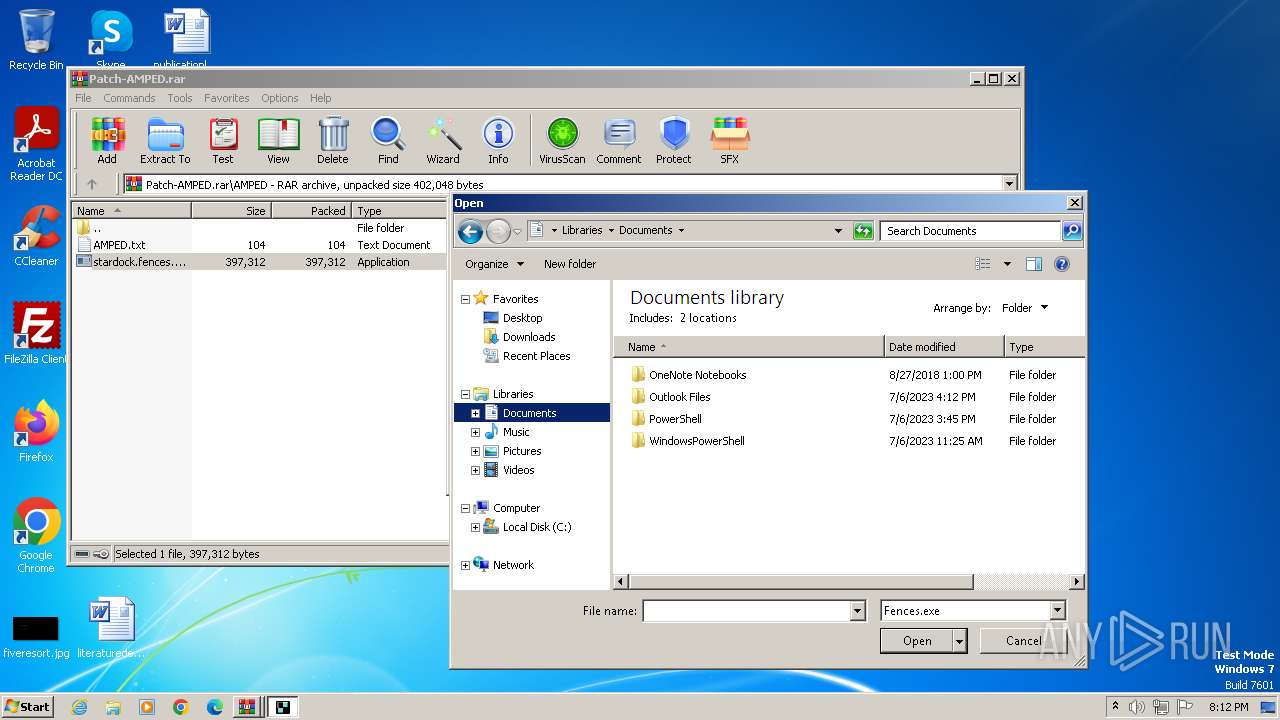Screen dimensions: 1280x720
Task: Go up one folder level in WinRAR
Action: click(92, 184)
